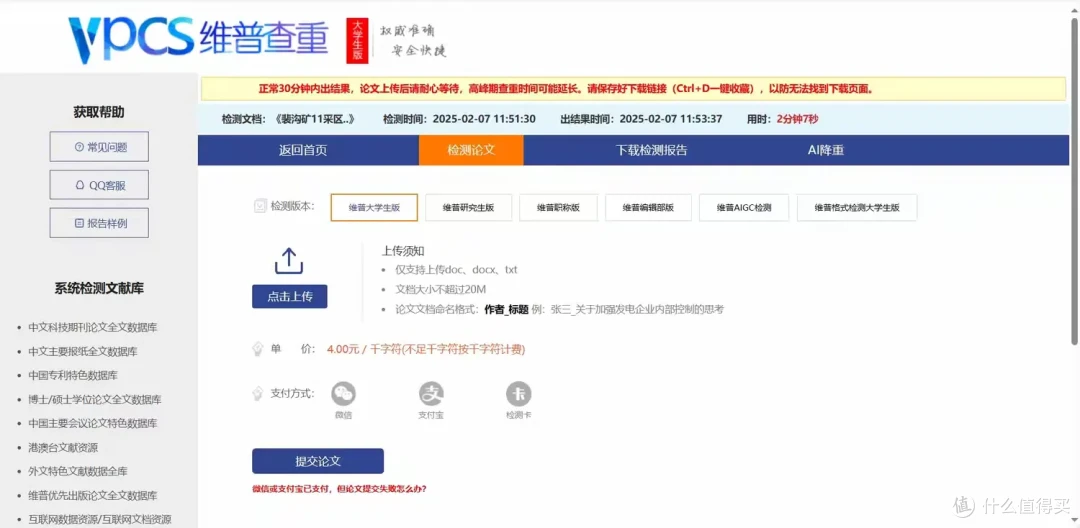Select the 检测卡 payment icon
The height and width of the screenshot is (528, 1080).
coord(519,394)
